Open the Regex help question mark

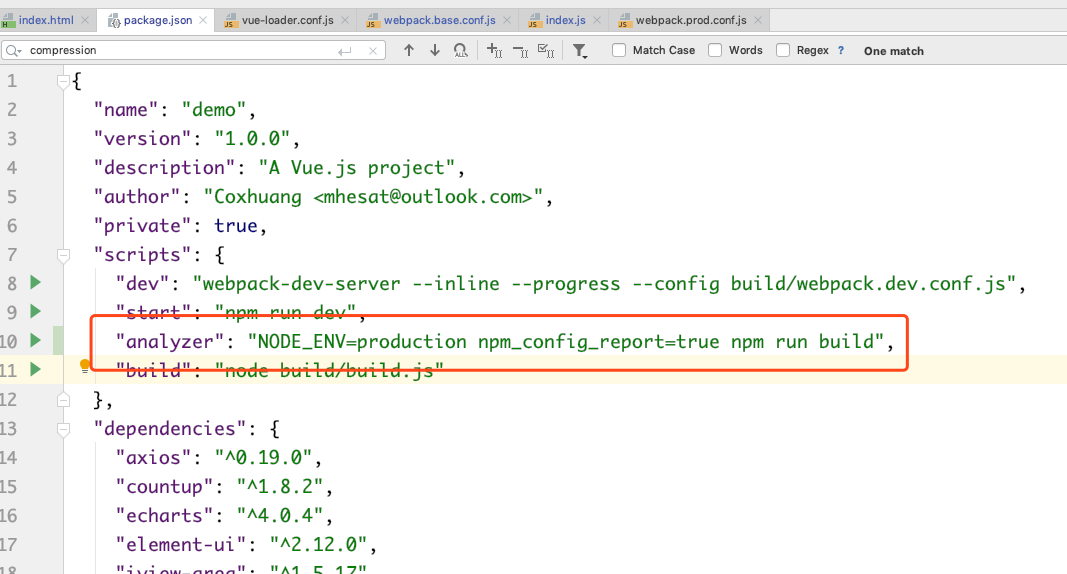[x=841, y=50]
